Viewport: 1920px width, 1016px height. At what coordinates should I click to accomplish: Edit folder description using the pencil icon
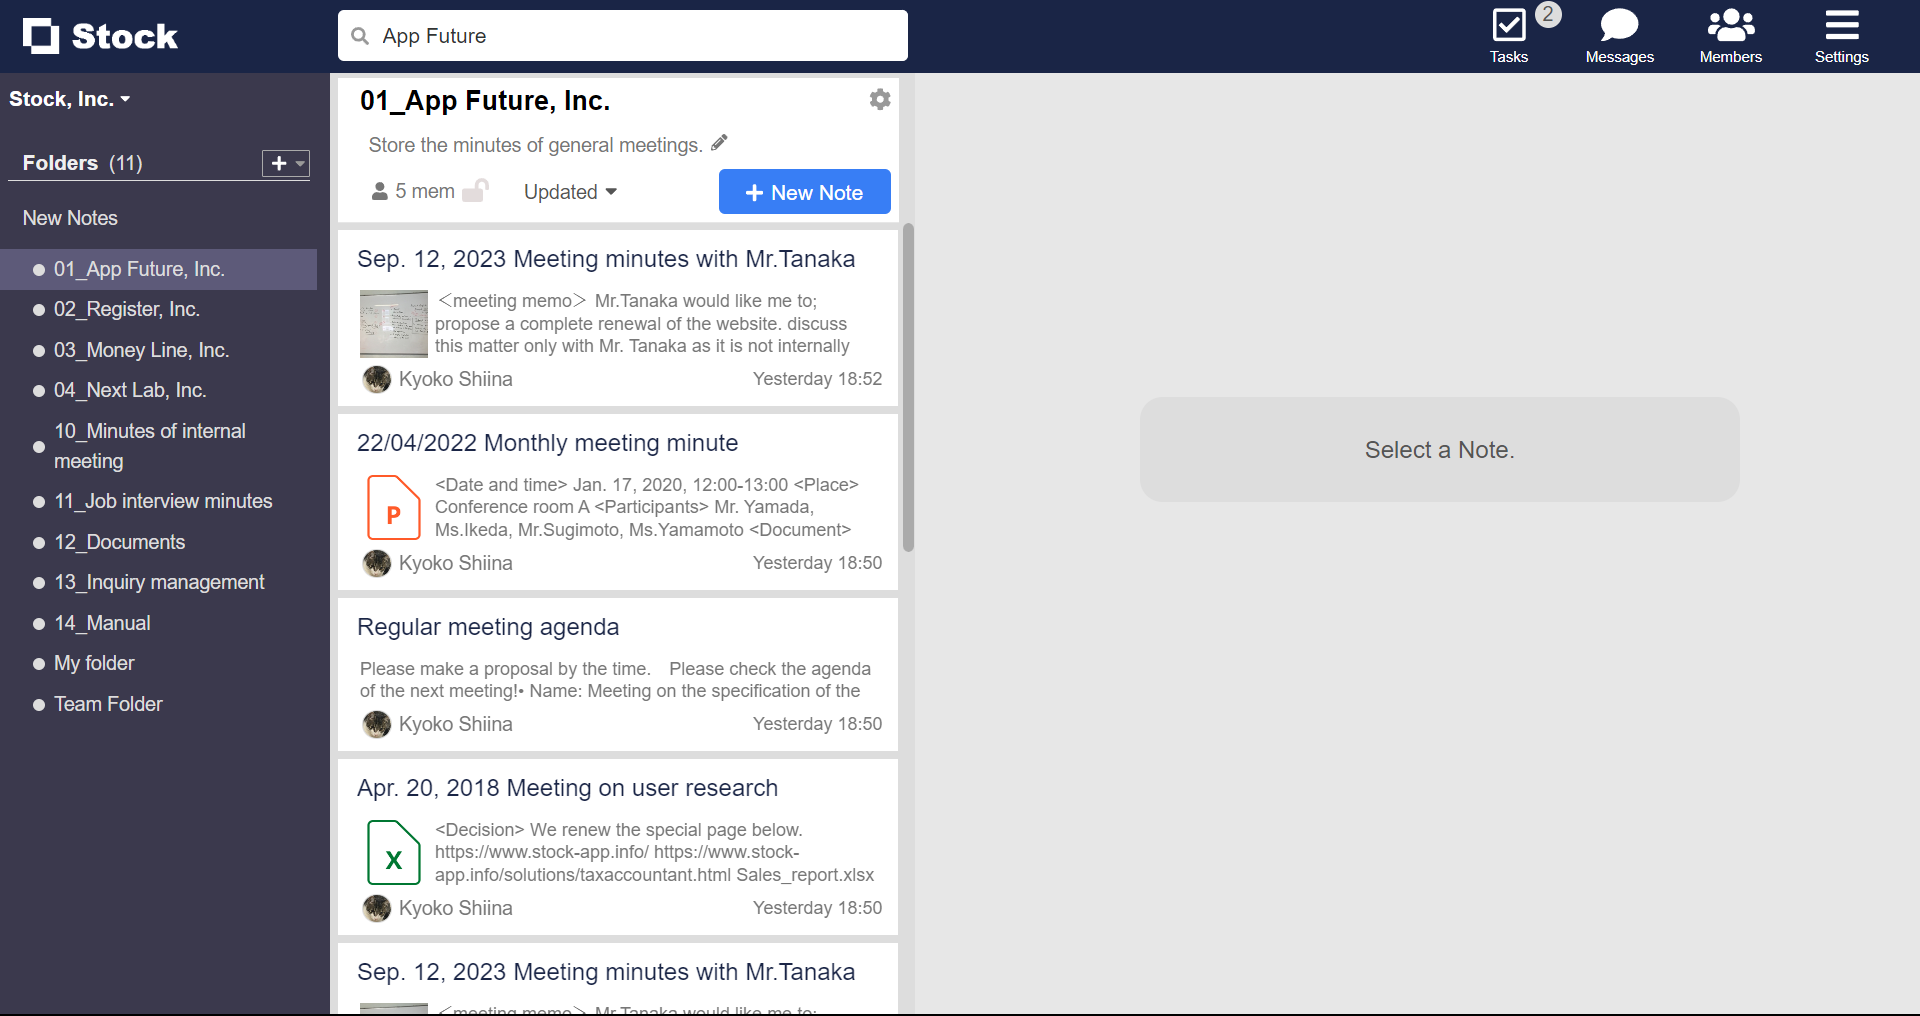tap(719, 142)
